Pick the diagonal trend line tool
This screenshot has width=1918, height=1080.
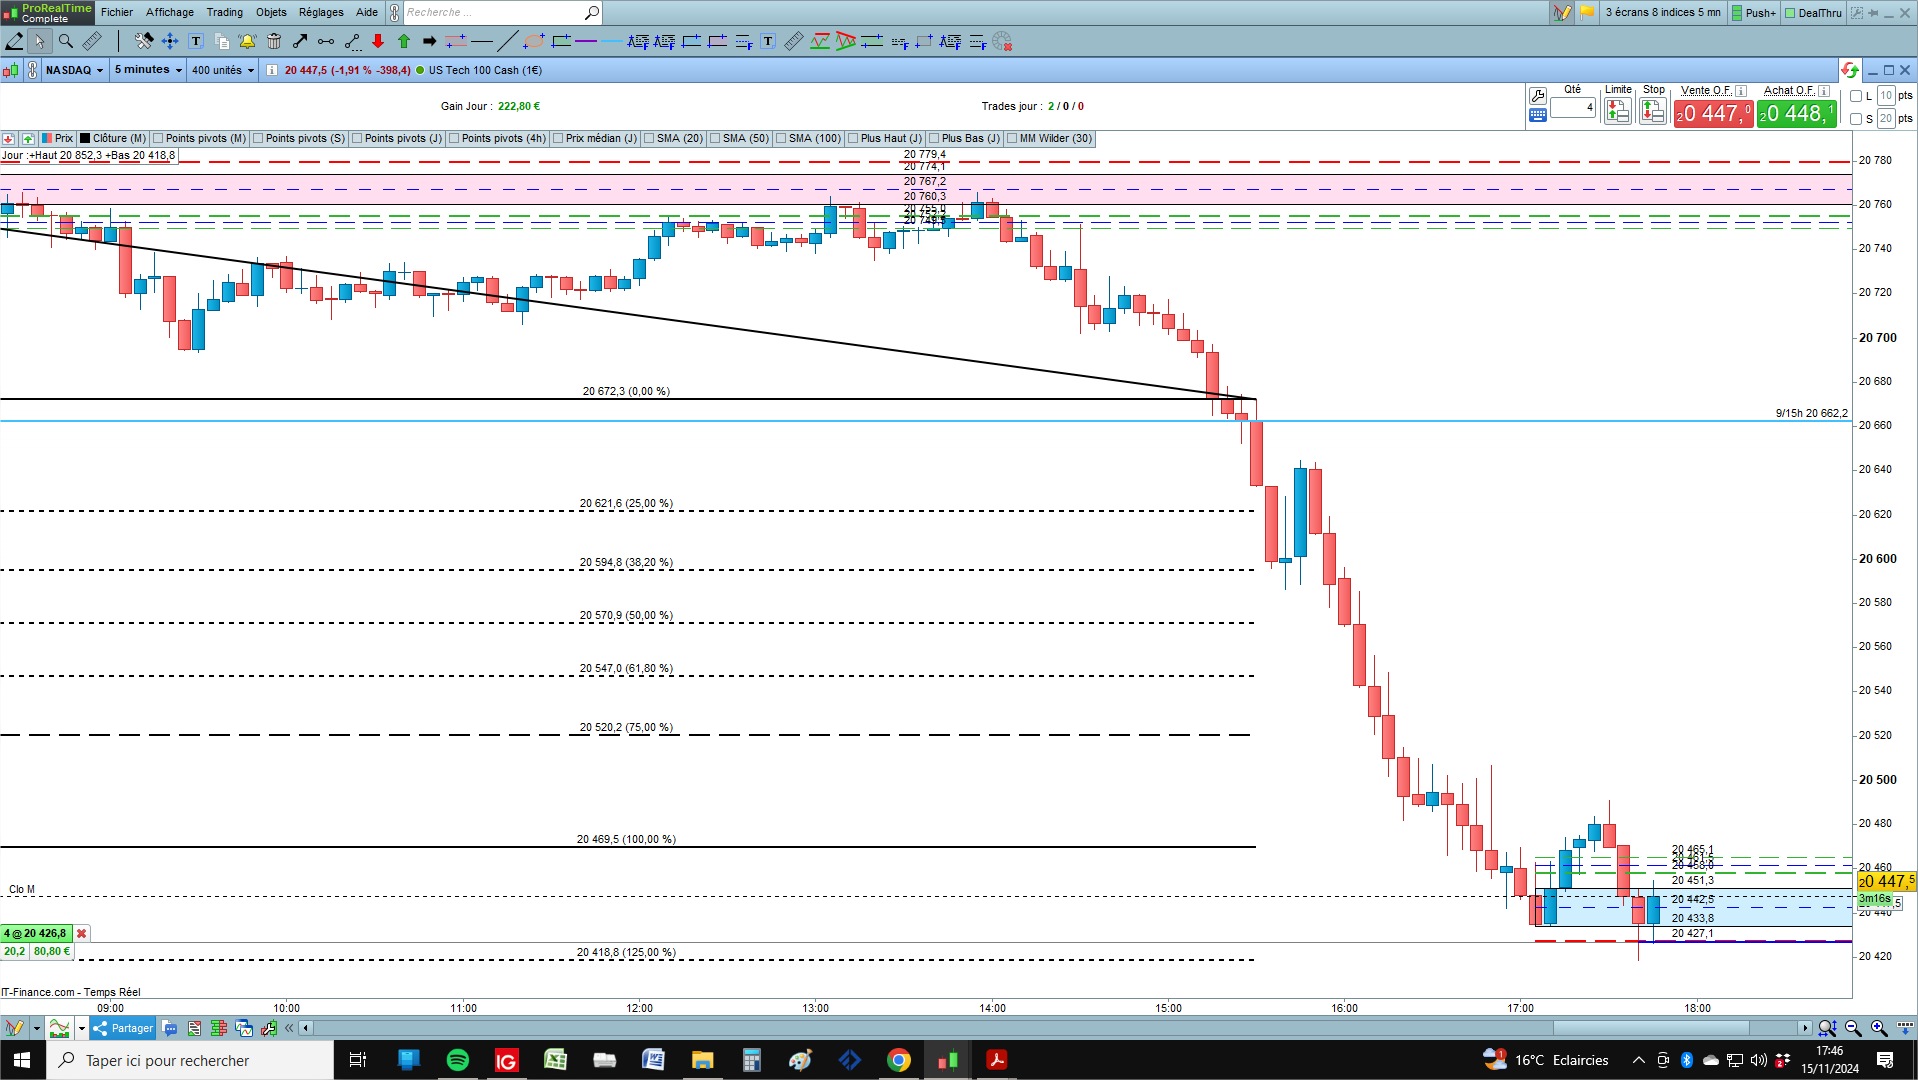pos(508,41)
